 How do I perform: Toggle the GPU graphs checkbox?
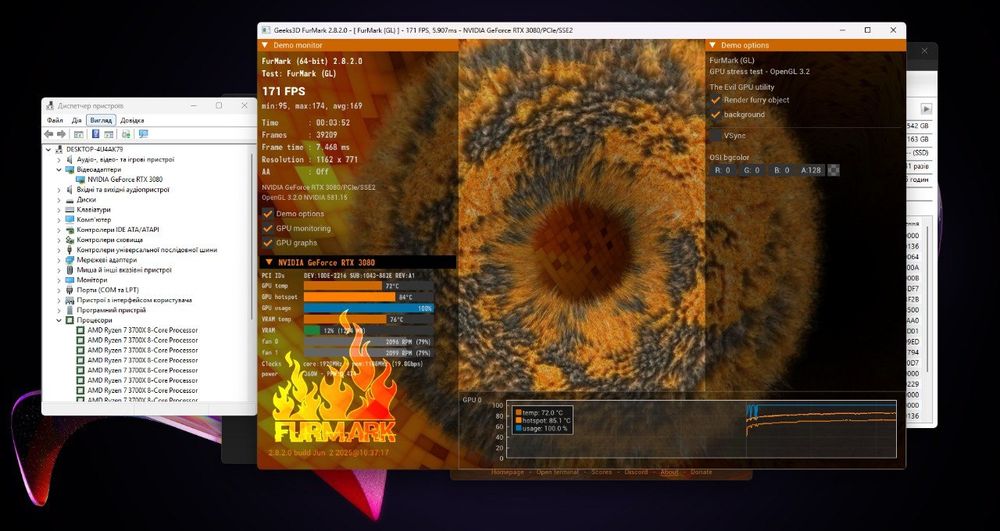pyautogui.click(x=268, y=243)
